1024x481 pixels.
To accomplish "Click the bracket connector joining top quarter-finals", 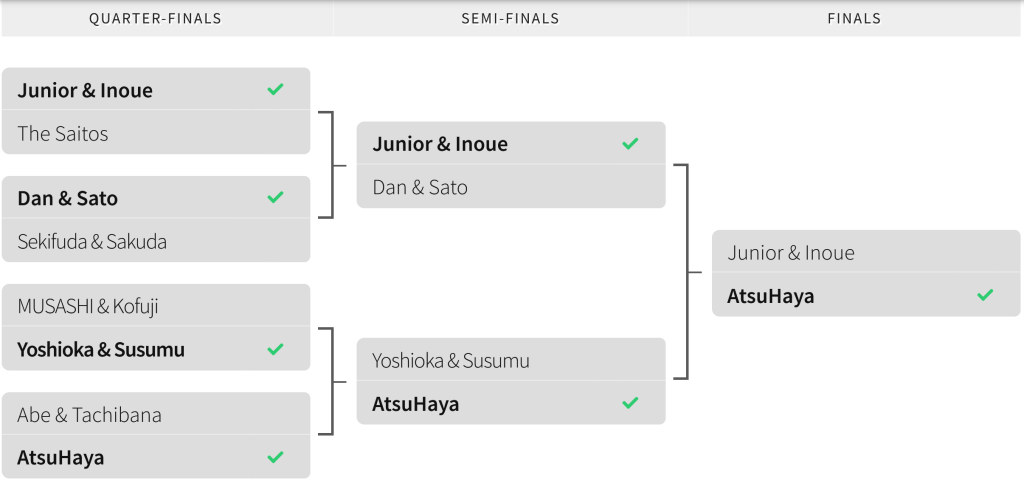I will (332, 165).
